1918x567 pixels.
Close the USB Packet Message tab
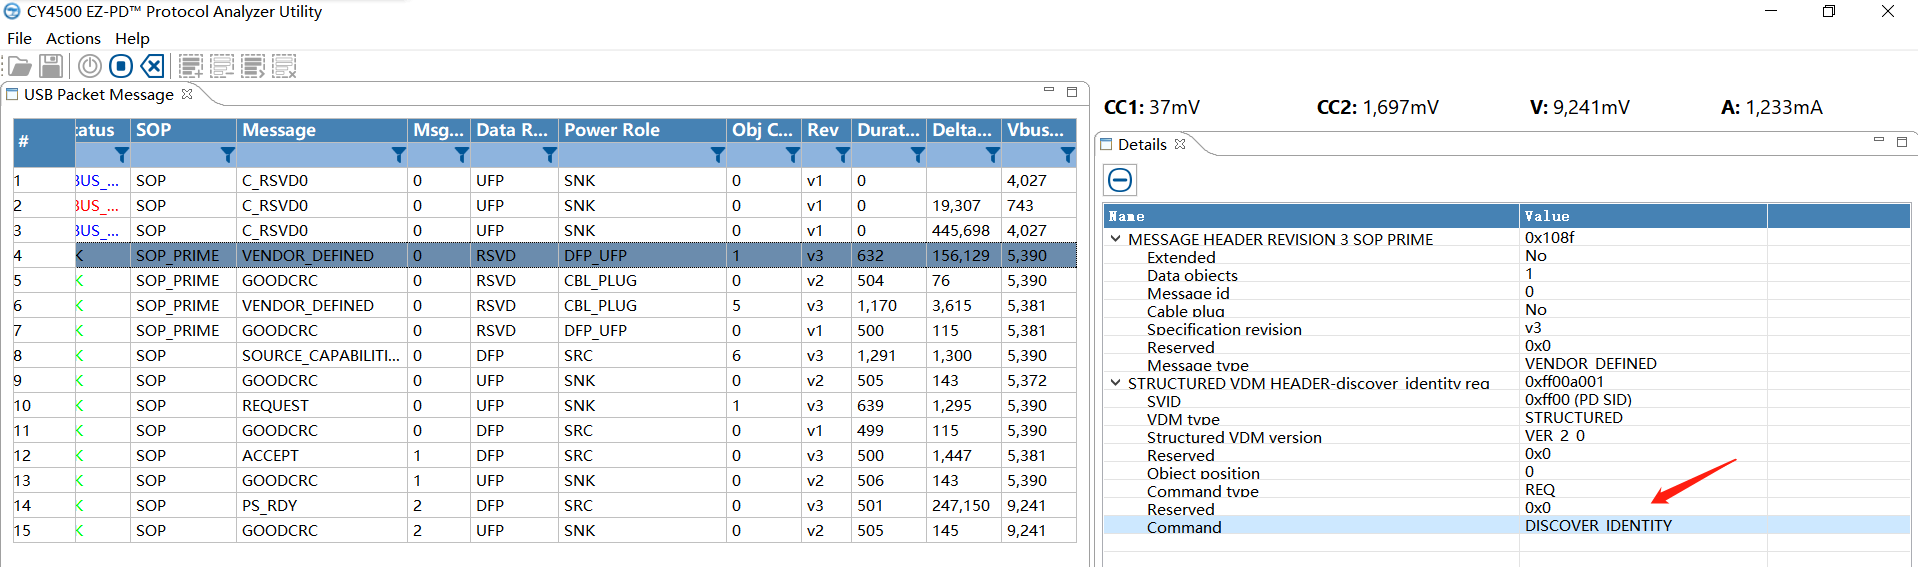pyautogui.click(x=187, y=94)
